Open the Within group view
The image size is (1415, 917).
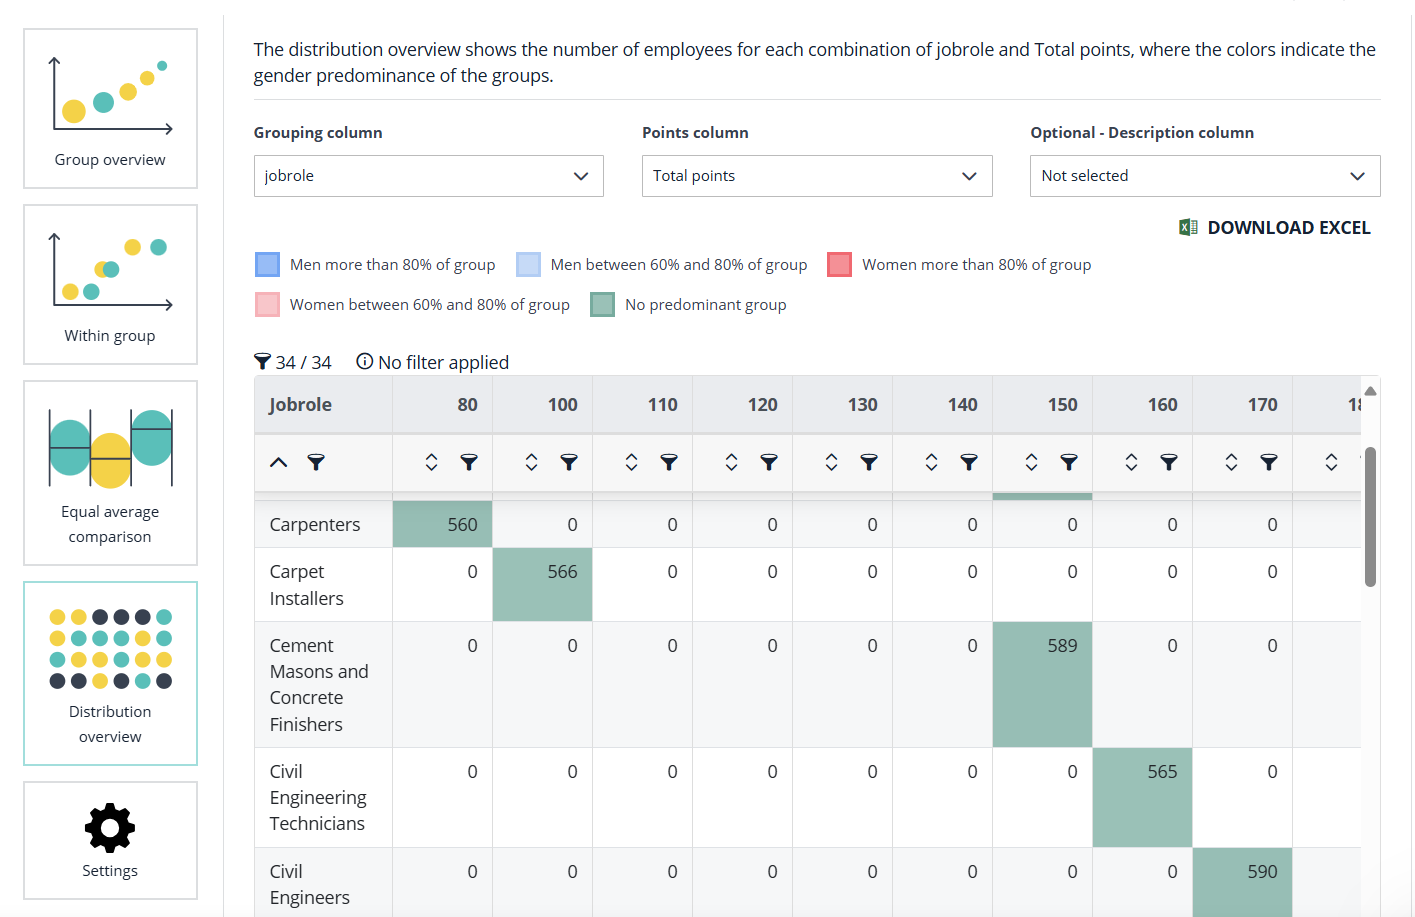point(110,284)
